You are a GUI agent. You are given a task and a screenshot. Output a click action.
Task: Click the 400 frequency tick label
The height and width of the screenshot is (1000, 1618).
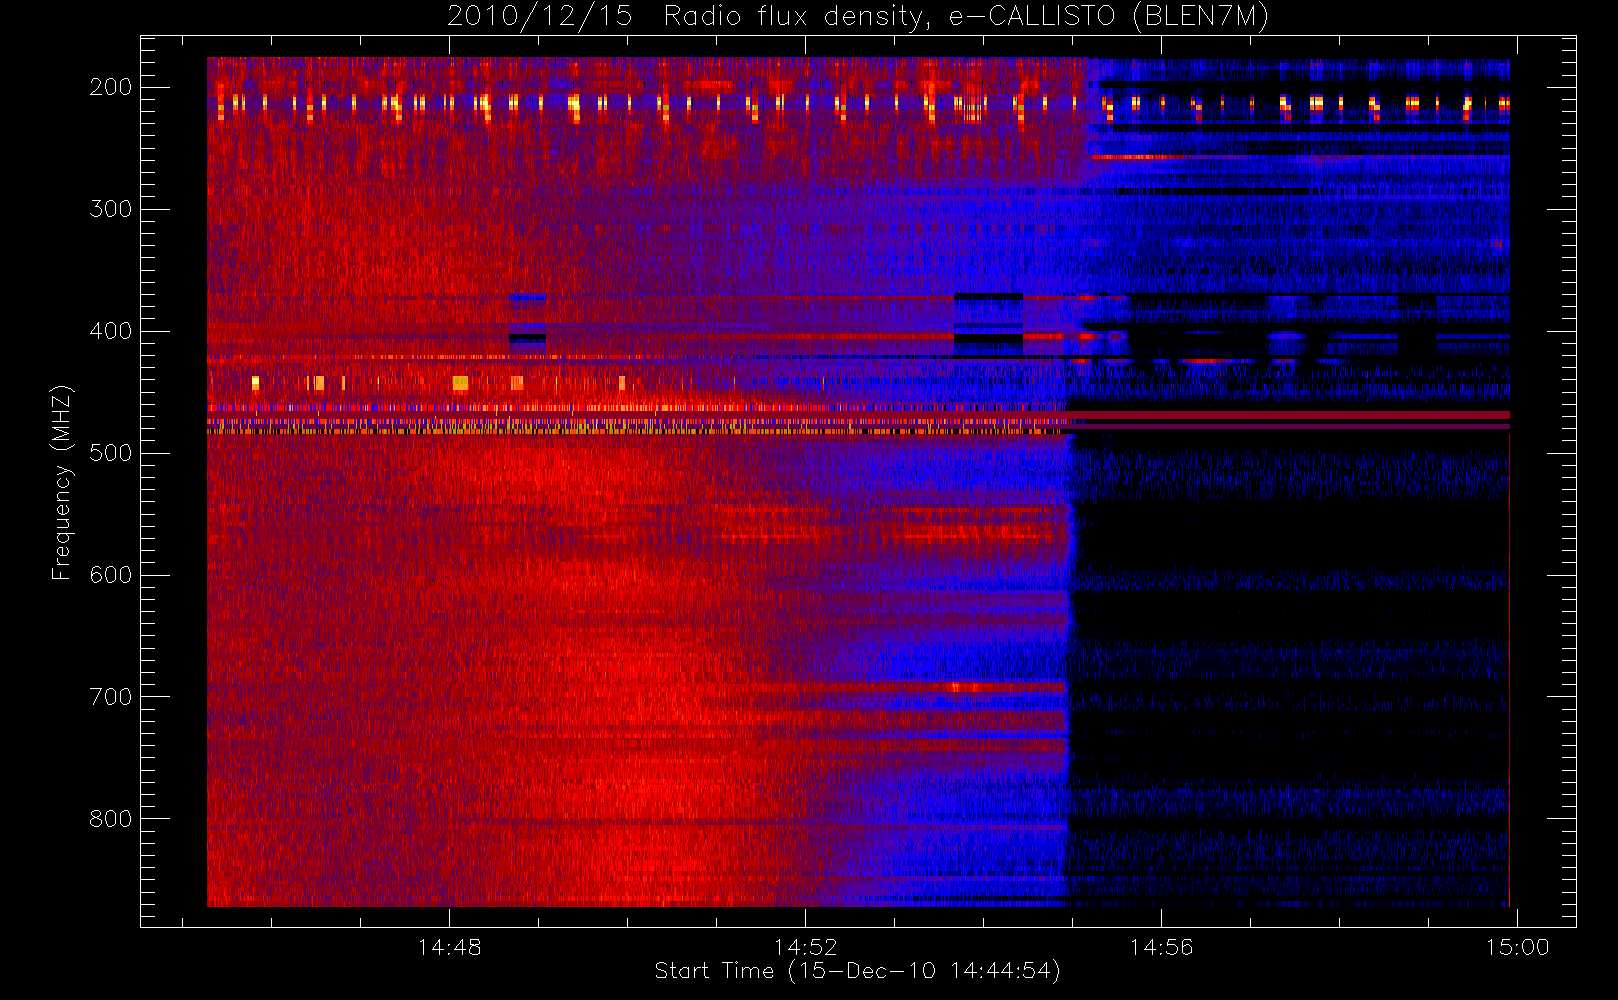(x=110, y=331)
